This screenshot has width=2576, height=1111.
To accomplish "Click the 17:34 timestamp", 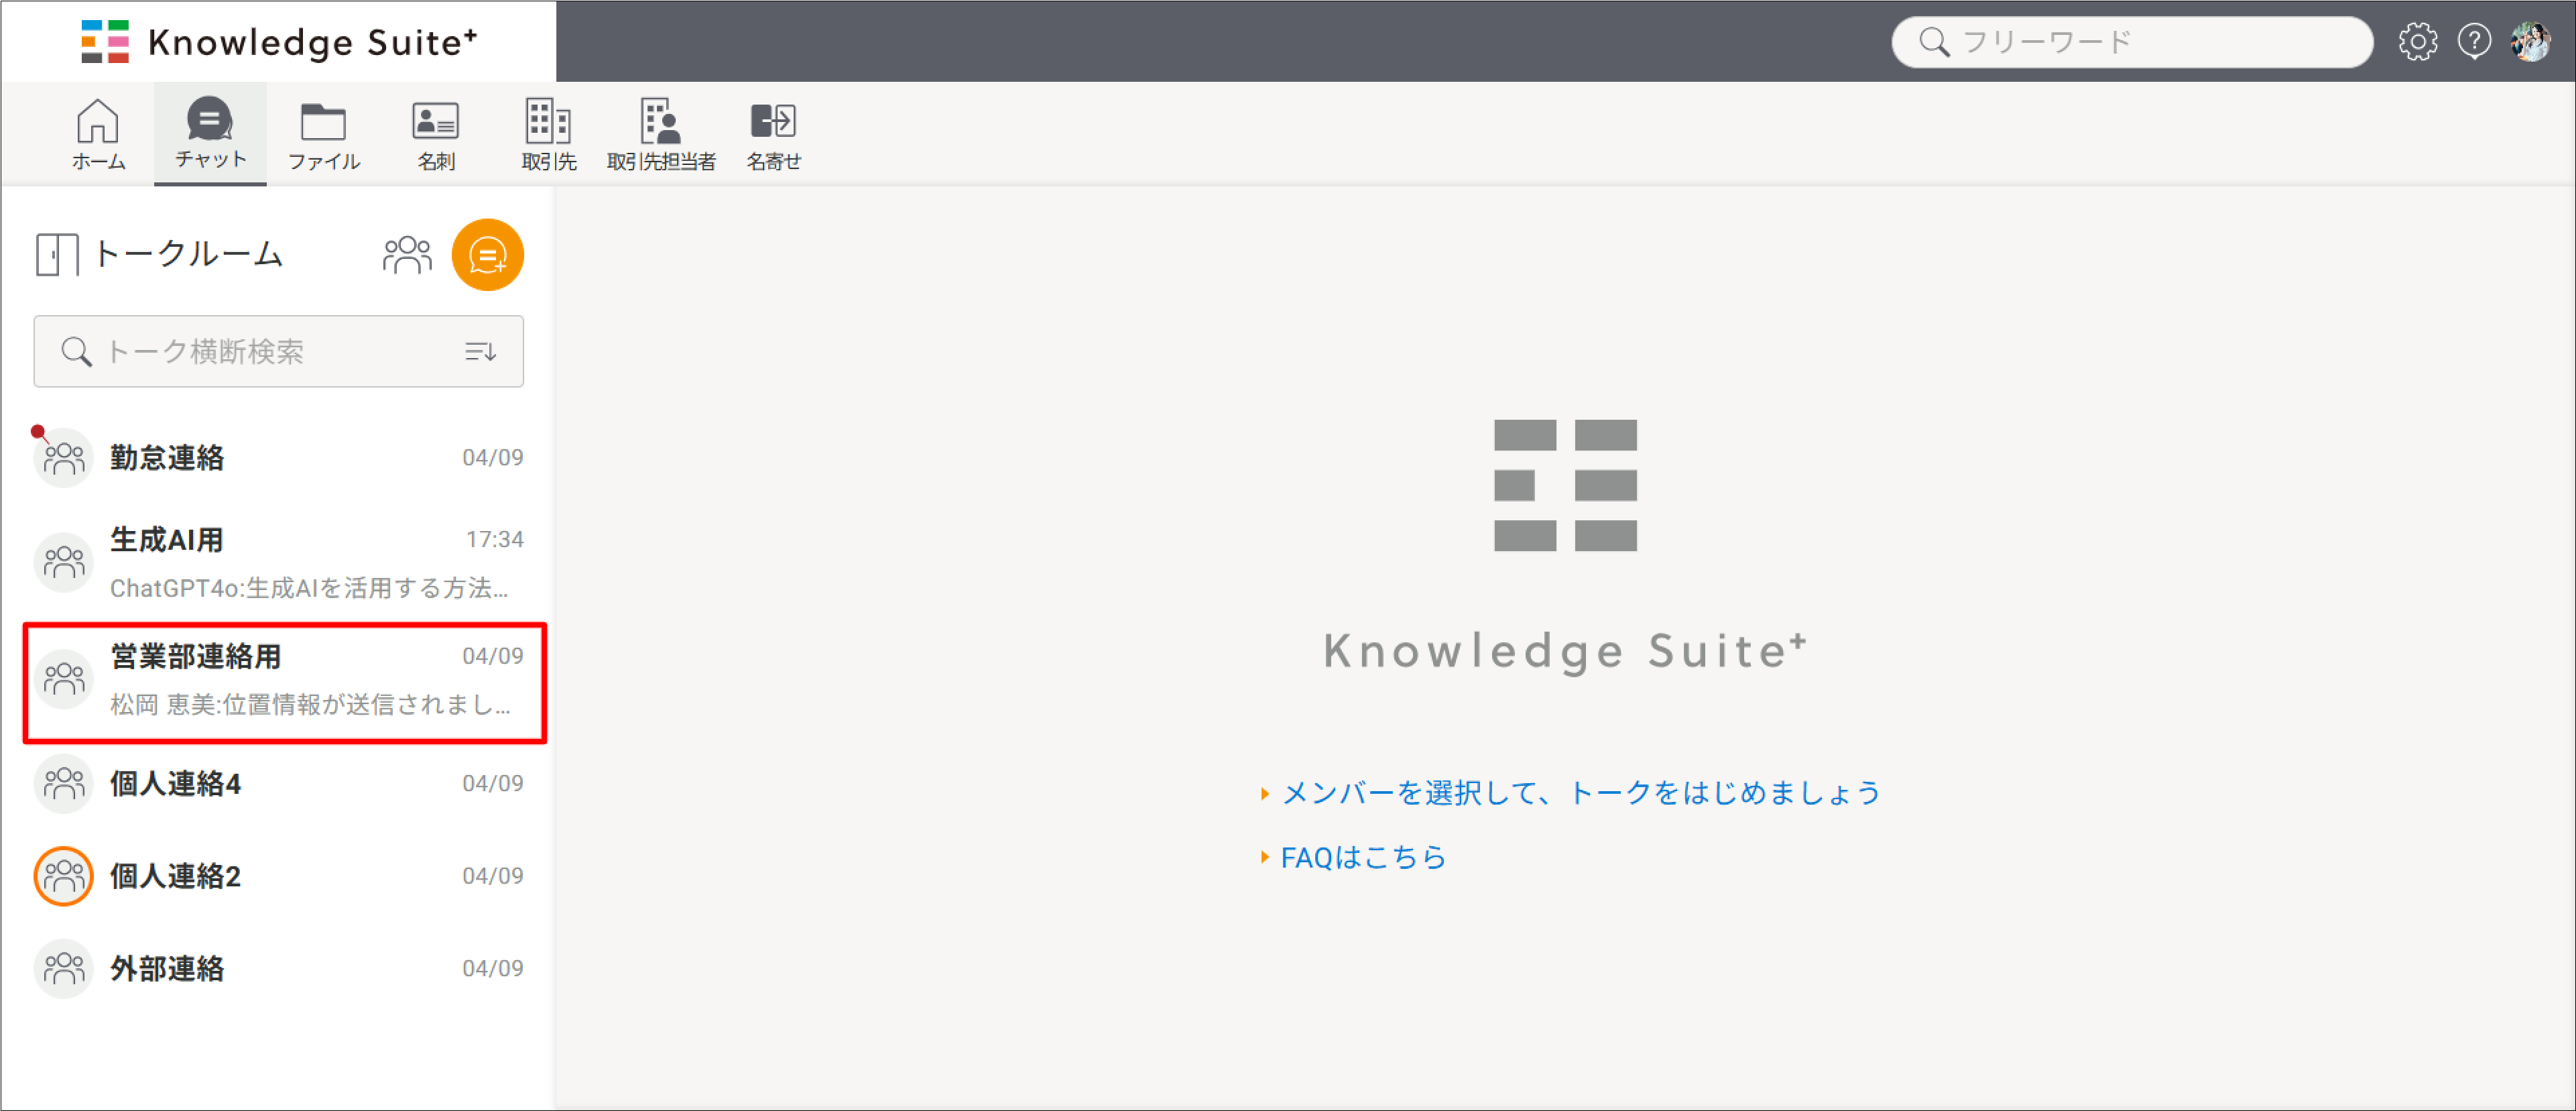I will (494, 539).
